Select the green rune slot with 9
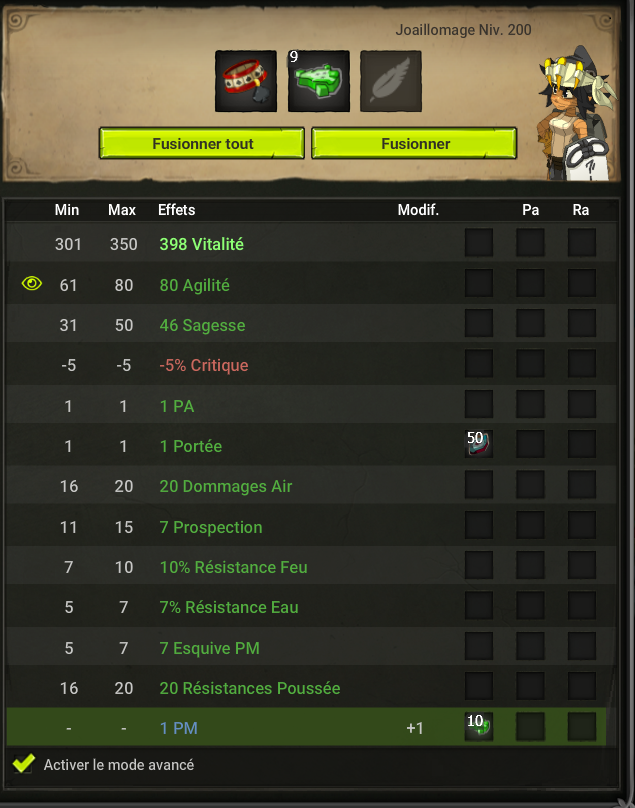 [x=319, y=81]
